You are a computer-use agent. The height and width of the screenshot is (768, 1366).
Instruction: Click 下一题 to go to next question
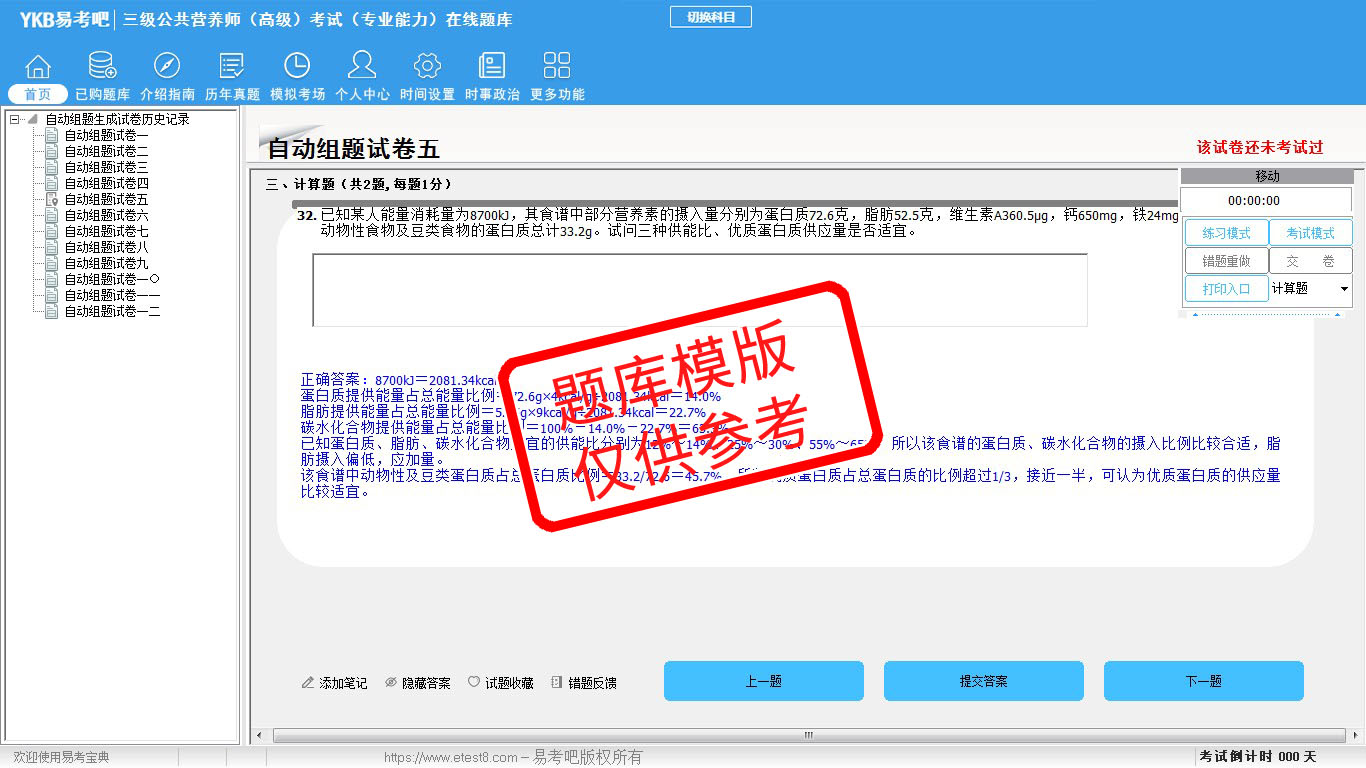click(x=1203, y=681)
